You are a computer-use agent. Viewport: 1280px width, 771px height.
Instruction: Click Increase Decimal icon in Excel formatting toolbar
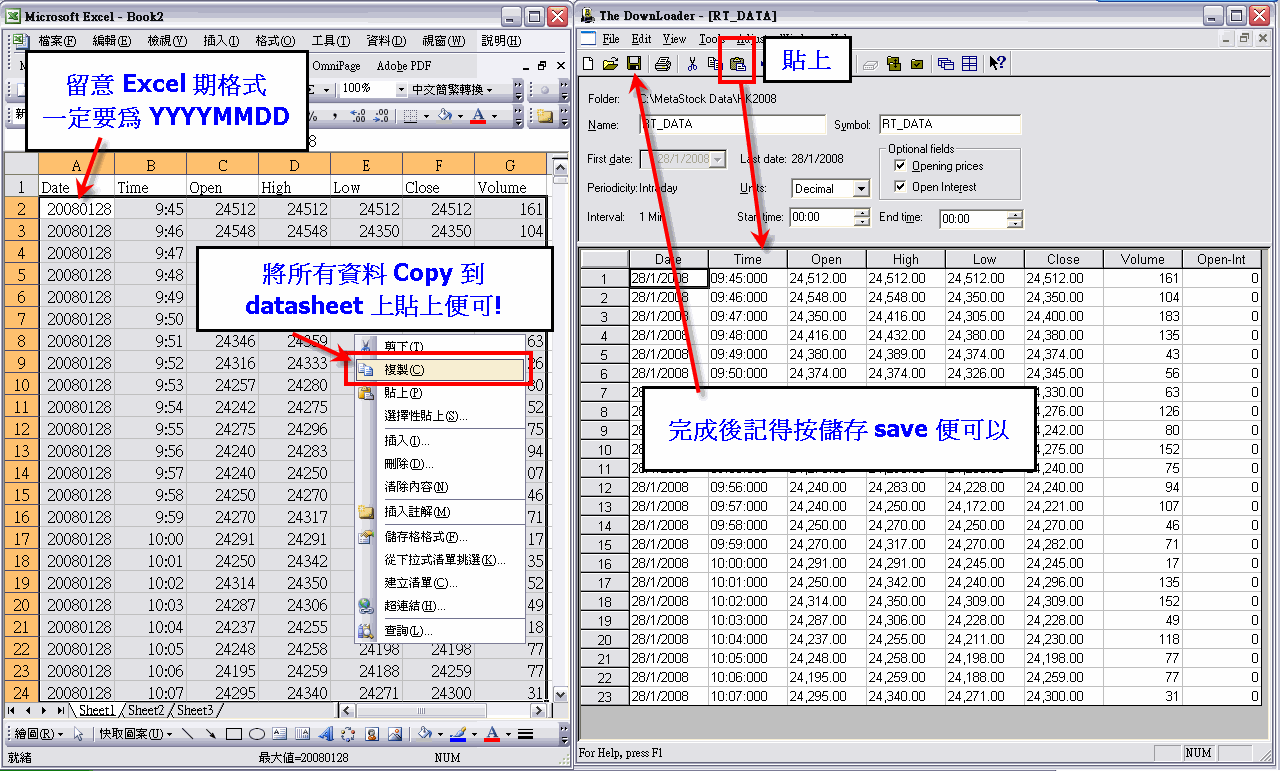tap(359, 116)
